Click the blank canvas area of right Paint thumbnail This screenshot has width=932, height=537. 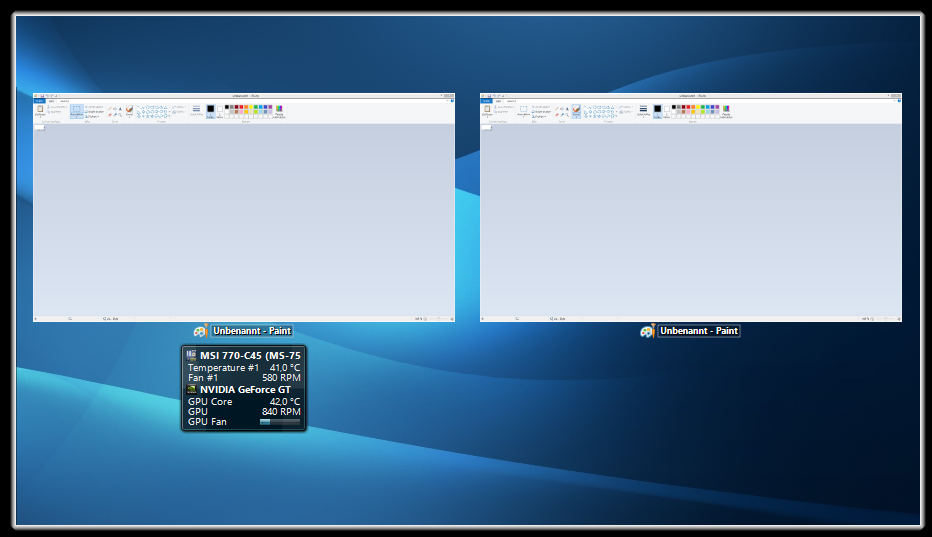point(690,220)
